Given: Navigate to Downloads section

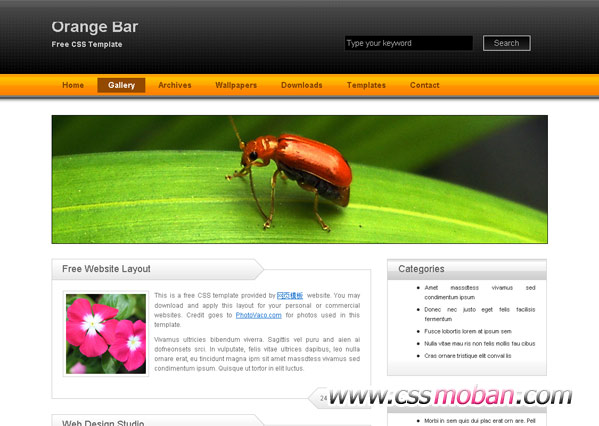Looking at the screenshot, I should pos(301,85).
